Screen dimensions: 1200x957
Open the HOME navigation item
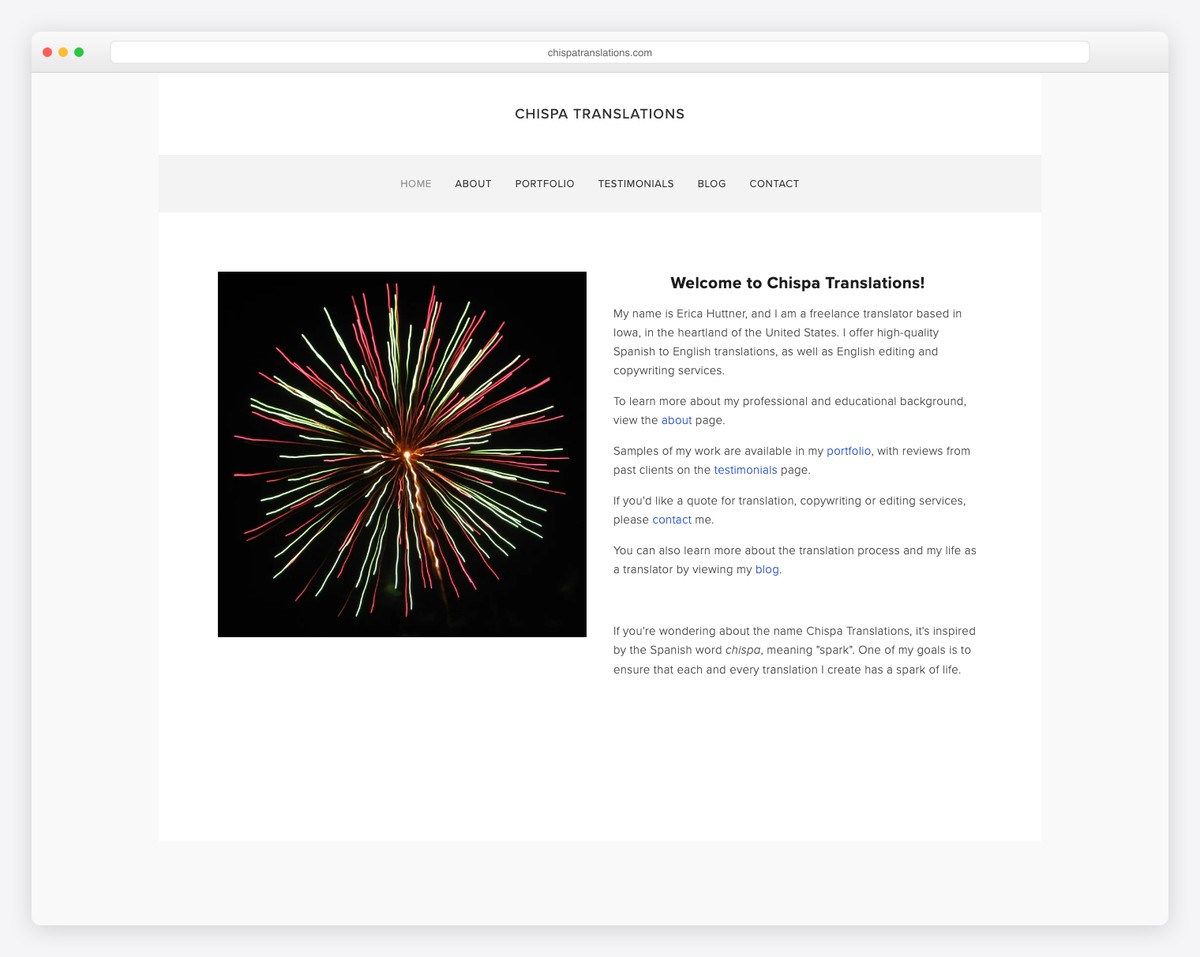(416, 184)
